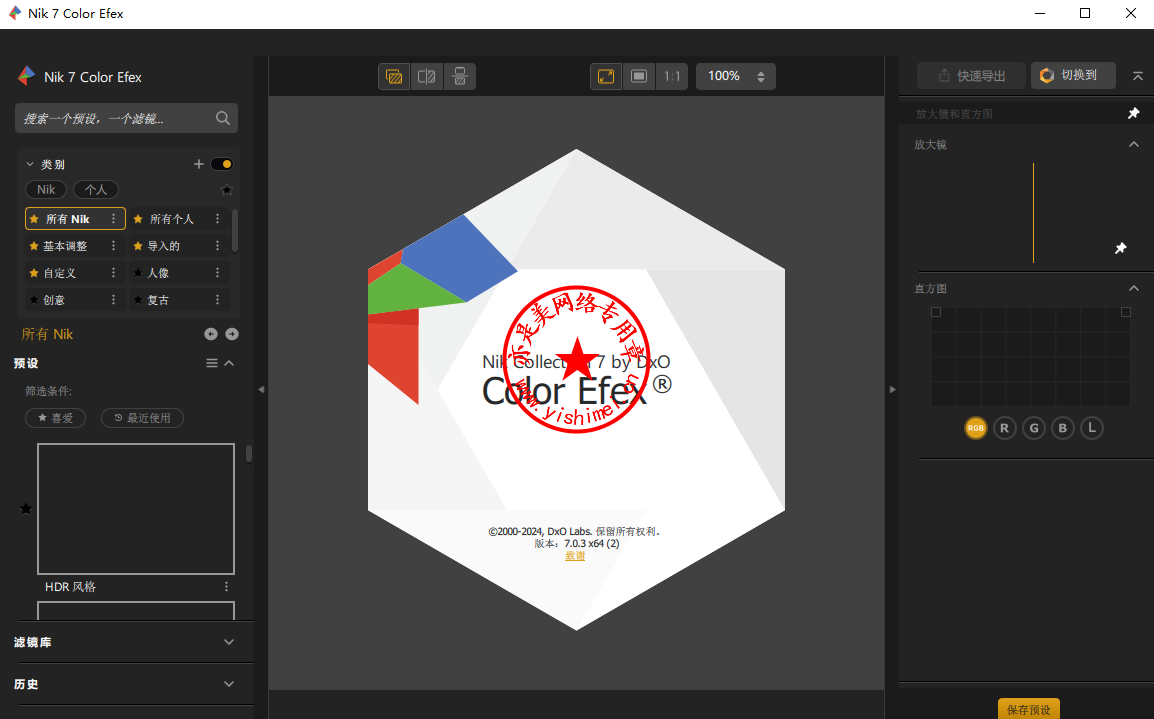Open options menu for 所有个人
This screenshot has height=719, width=1154.
pyautogui.click(x=217, y=219)
